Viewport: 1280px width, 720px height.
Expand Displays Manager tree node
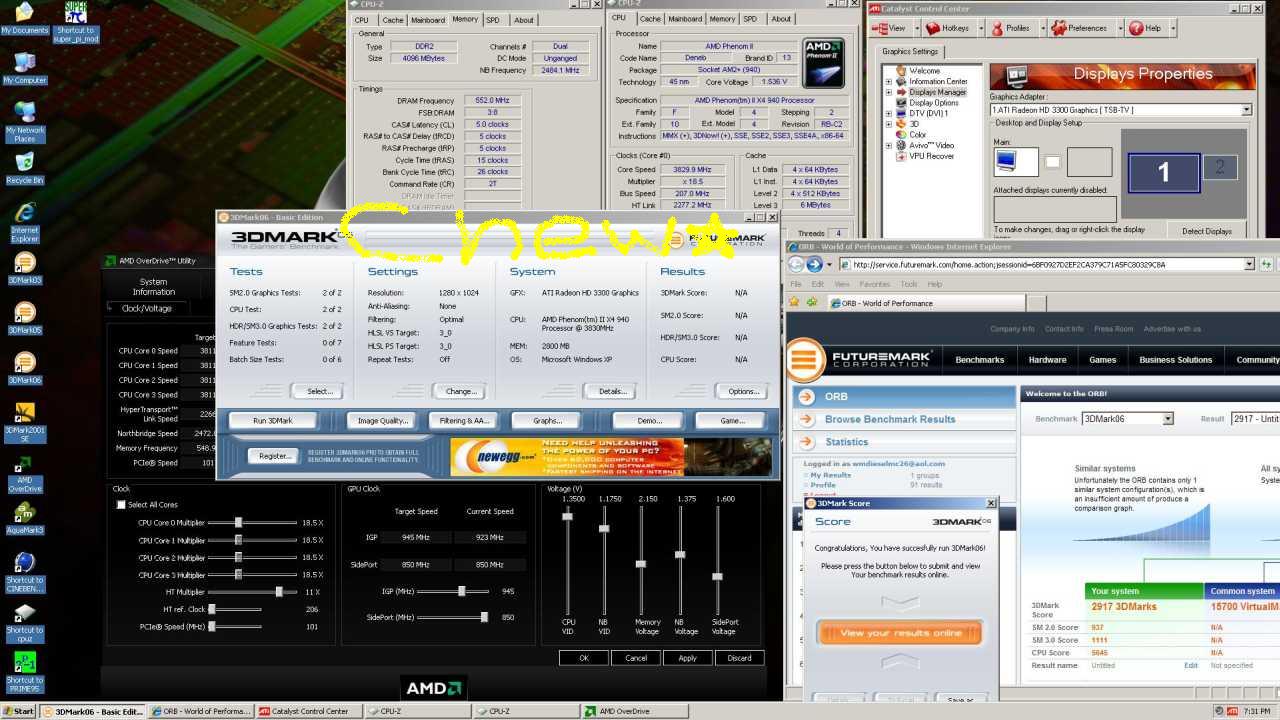click(888, 92)
